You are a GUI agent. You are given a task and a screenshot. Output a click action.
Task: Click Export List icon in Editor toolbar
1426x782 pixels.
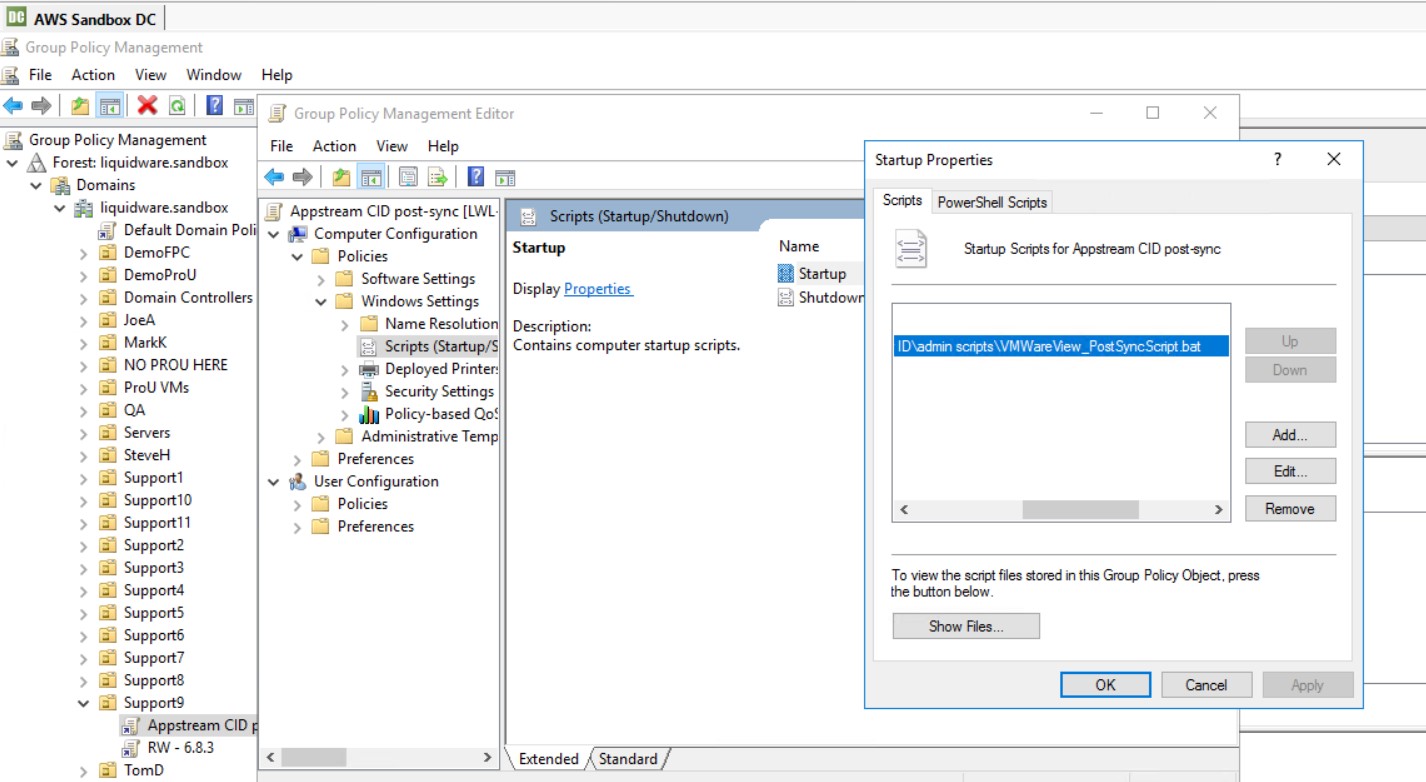pyautogui.click(x=437, y=178)
